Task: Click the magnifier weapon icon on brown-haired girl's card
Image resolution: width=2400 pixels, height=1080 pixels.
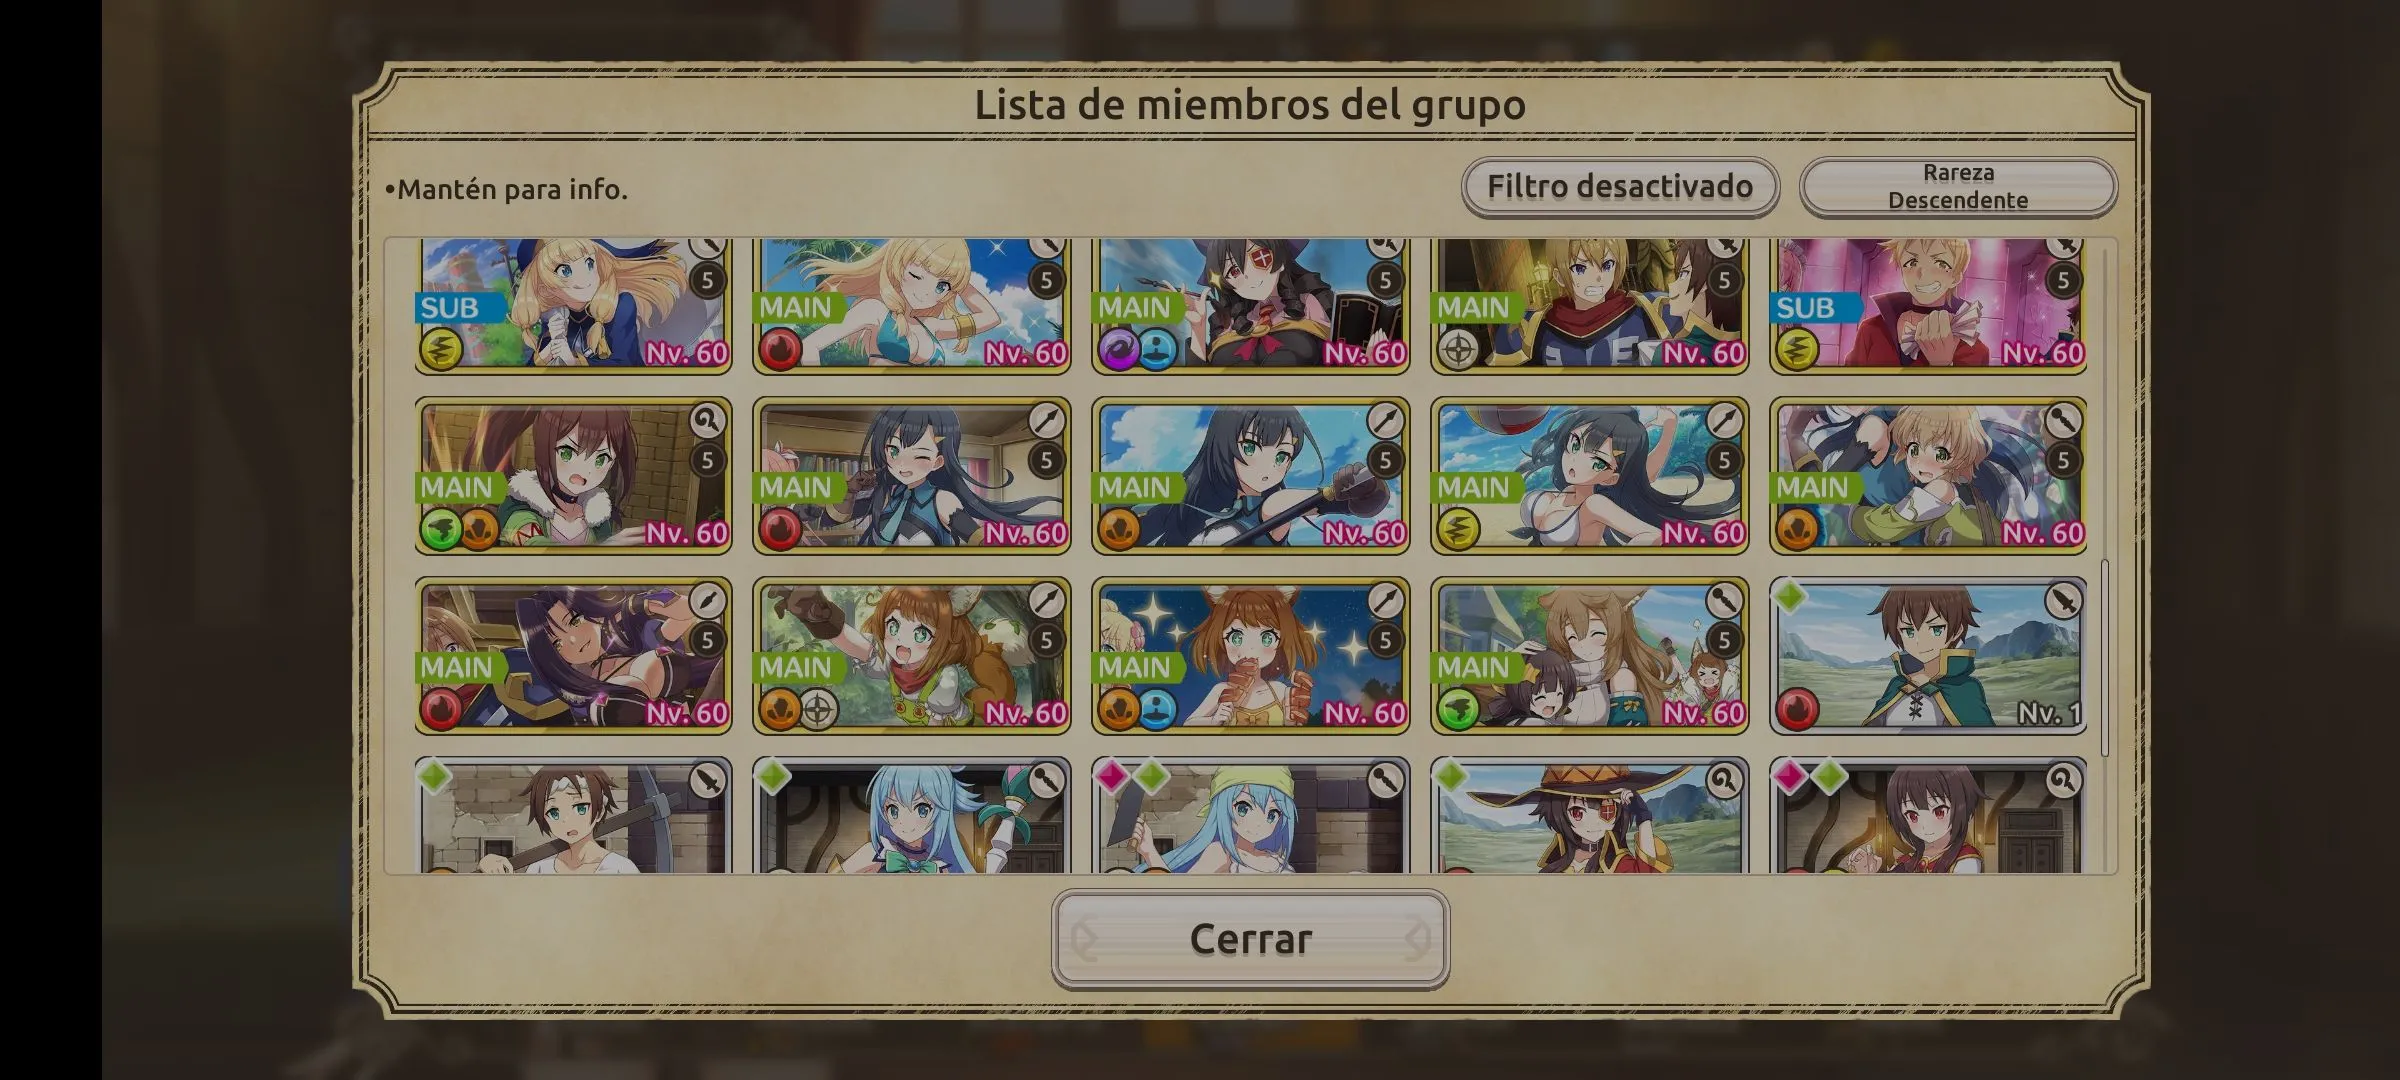Action: 707,421
